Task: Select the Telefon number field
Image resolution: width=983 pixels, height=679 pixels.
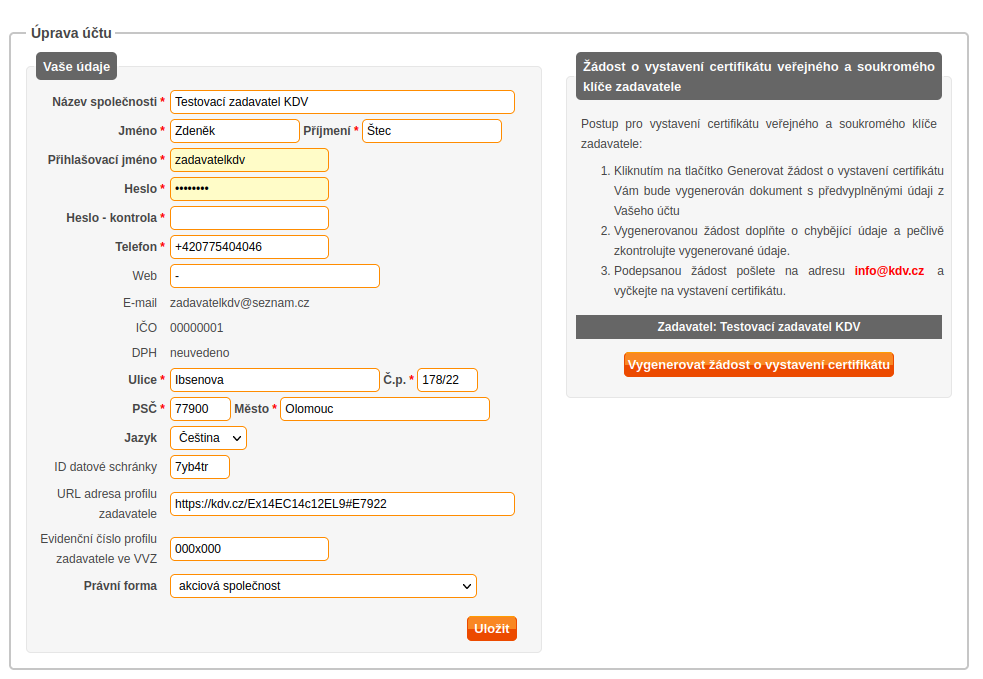Action: tap(249, 246)
